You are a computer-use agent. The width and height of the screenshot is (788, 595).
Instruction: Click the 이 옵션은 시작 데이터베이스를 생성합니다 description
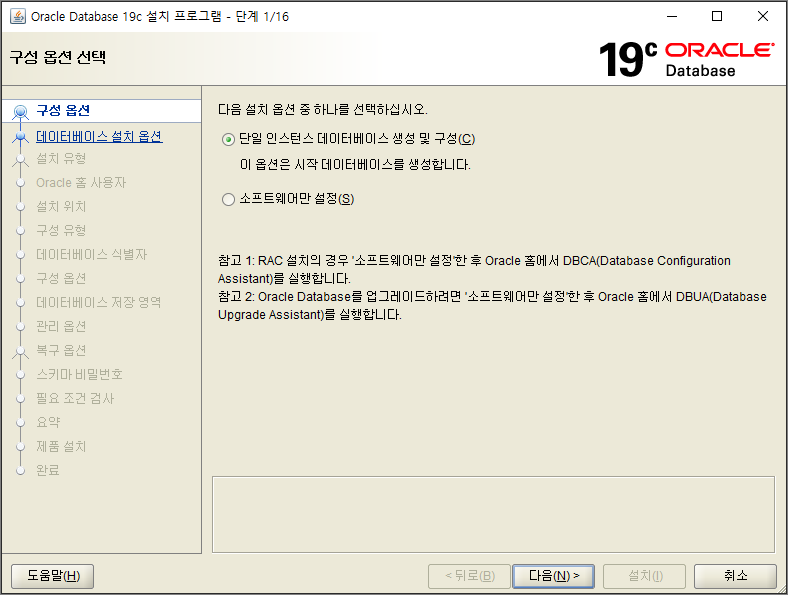point(355,164)
